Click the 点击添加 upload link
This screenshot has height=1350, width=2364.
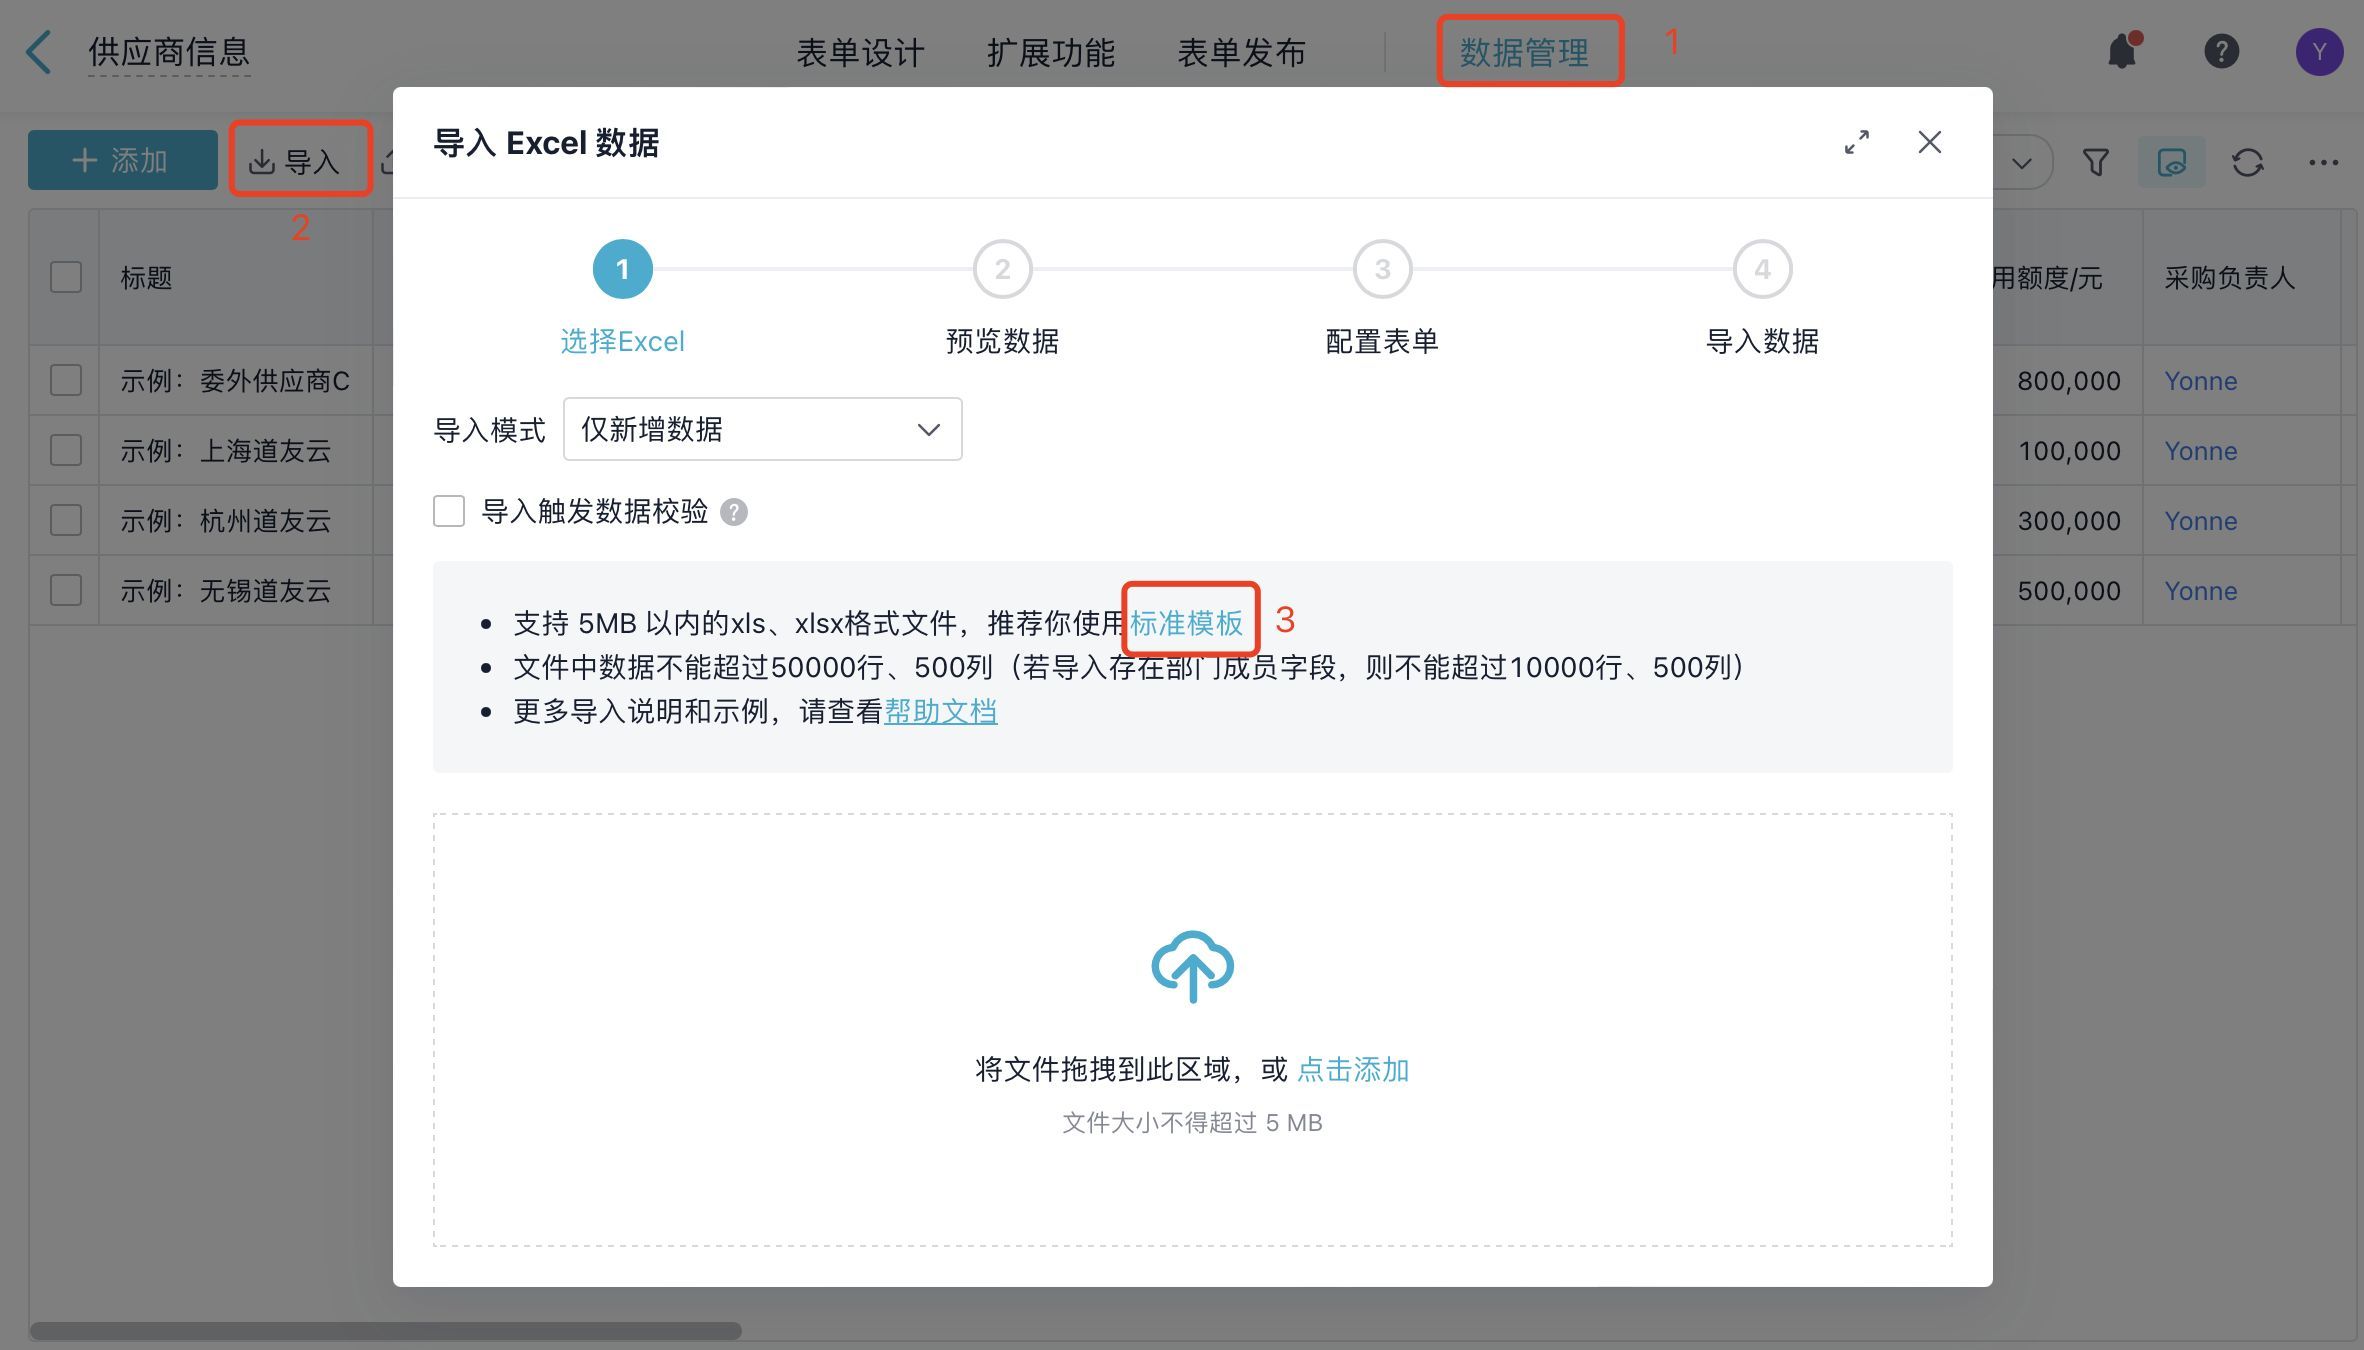[1352, 1069]
